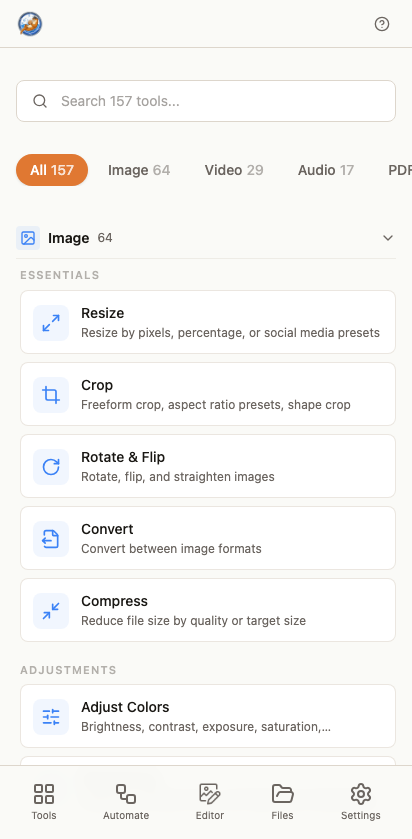Switch to Video 29 category filter
Viewport: 412px width, 839px height.
pyautogui.click(x=234, y=170)
